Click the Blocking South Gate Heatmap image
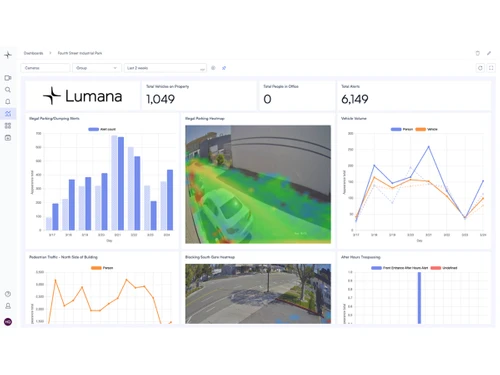 click(x=258, y=294)
